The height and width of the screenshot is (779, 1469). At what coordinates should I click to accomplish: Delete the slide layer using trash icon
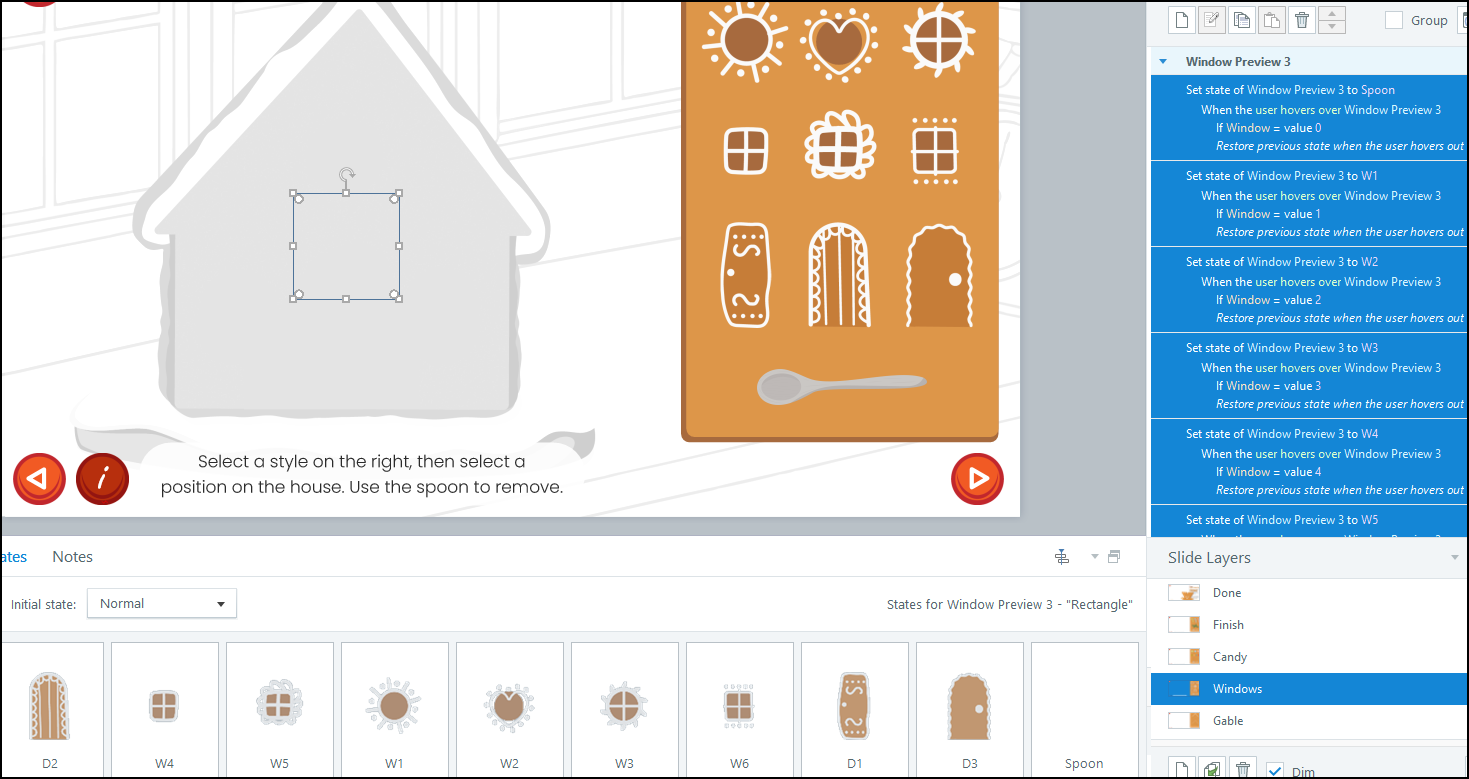(x=1243, y=769)
